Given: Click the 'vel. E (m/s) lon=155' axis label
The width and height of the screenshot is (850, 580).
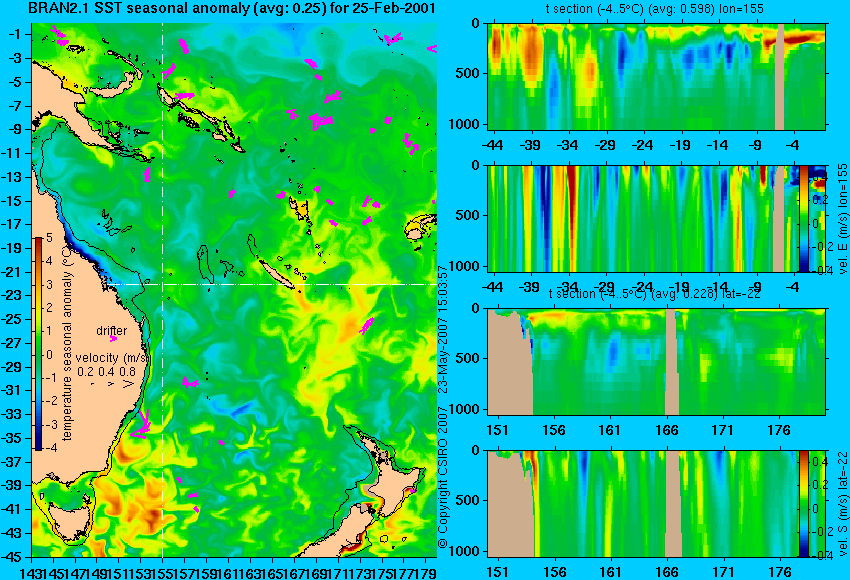Looking at the screenshot, I should tap(843, 221).
